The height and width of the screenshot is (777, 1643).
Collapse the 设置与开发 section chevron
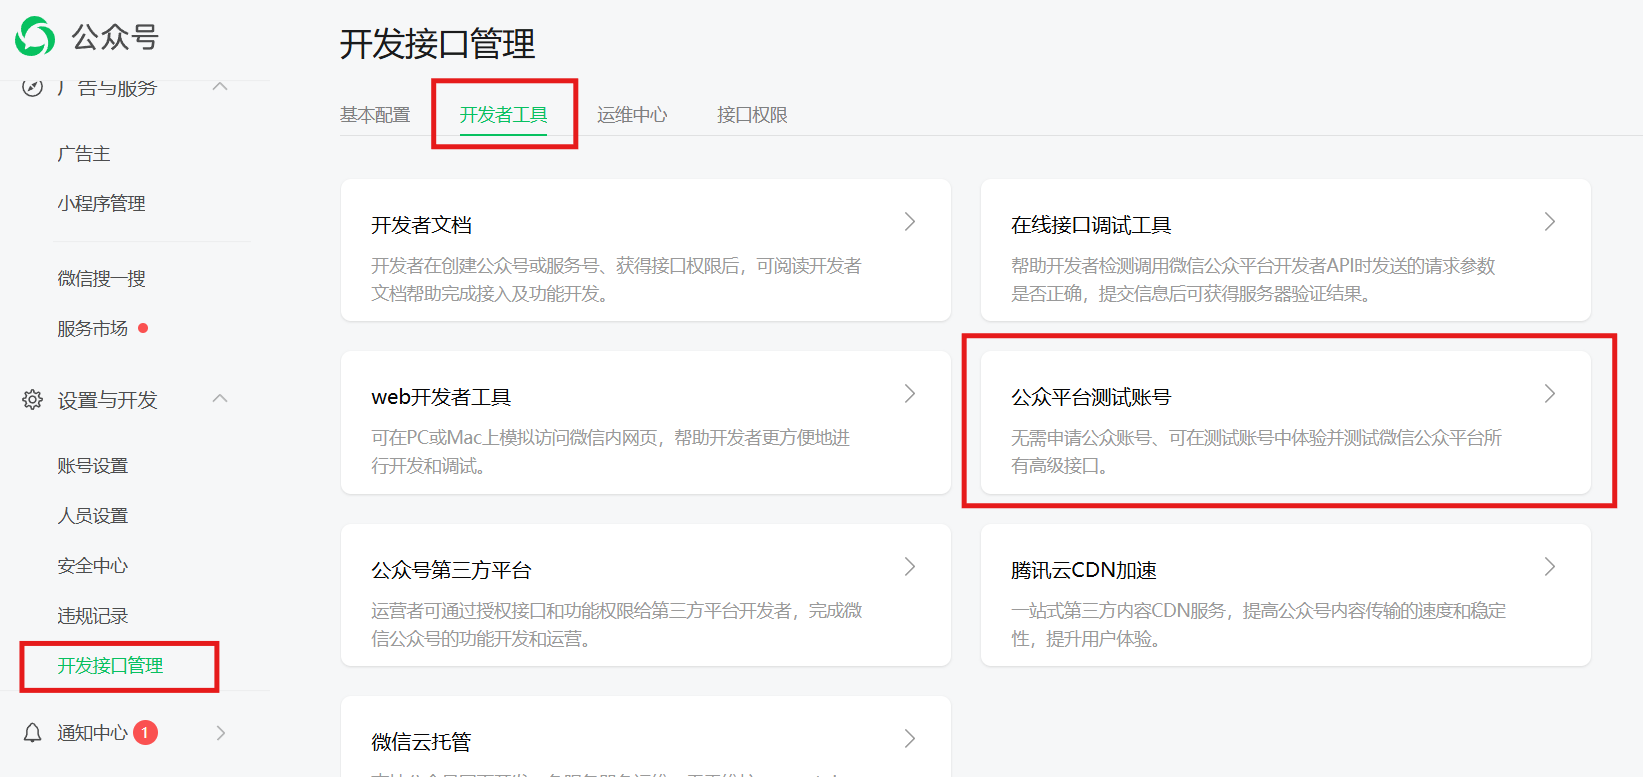point(221,399)
